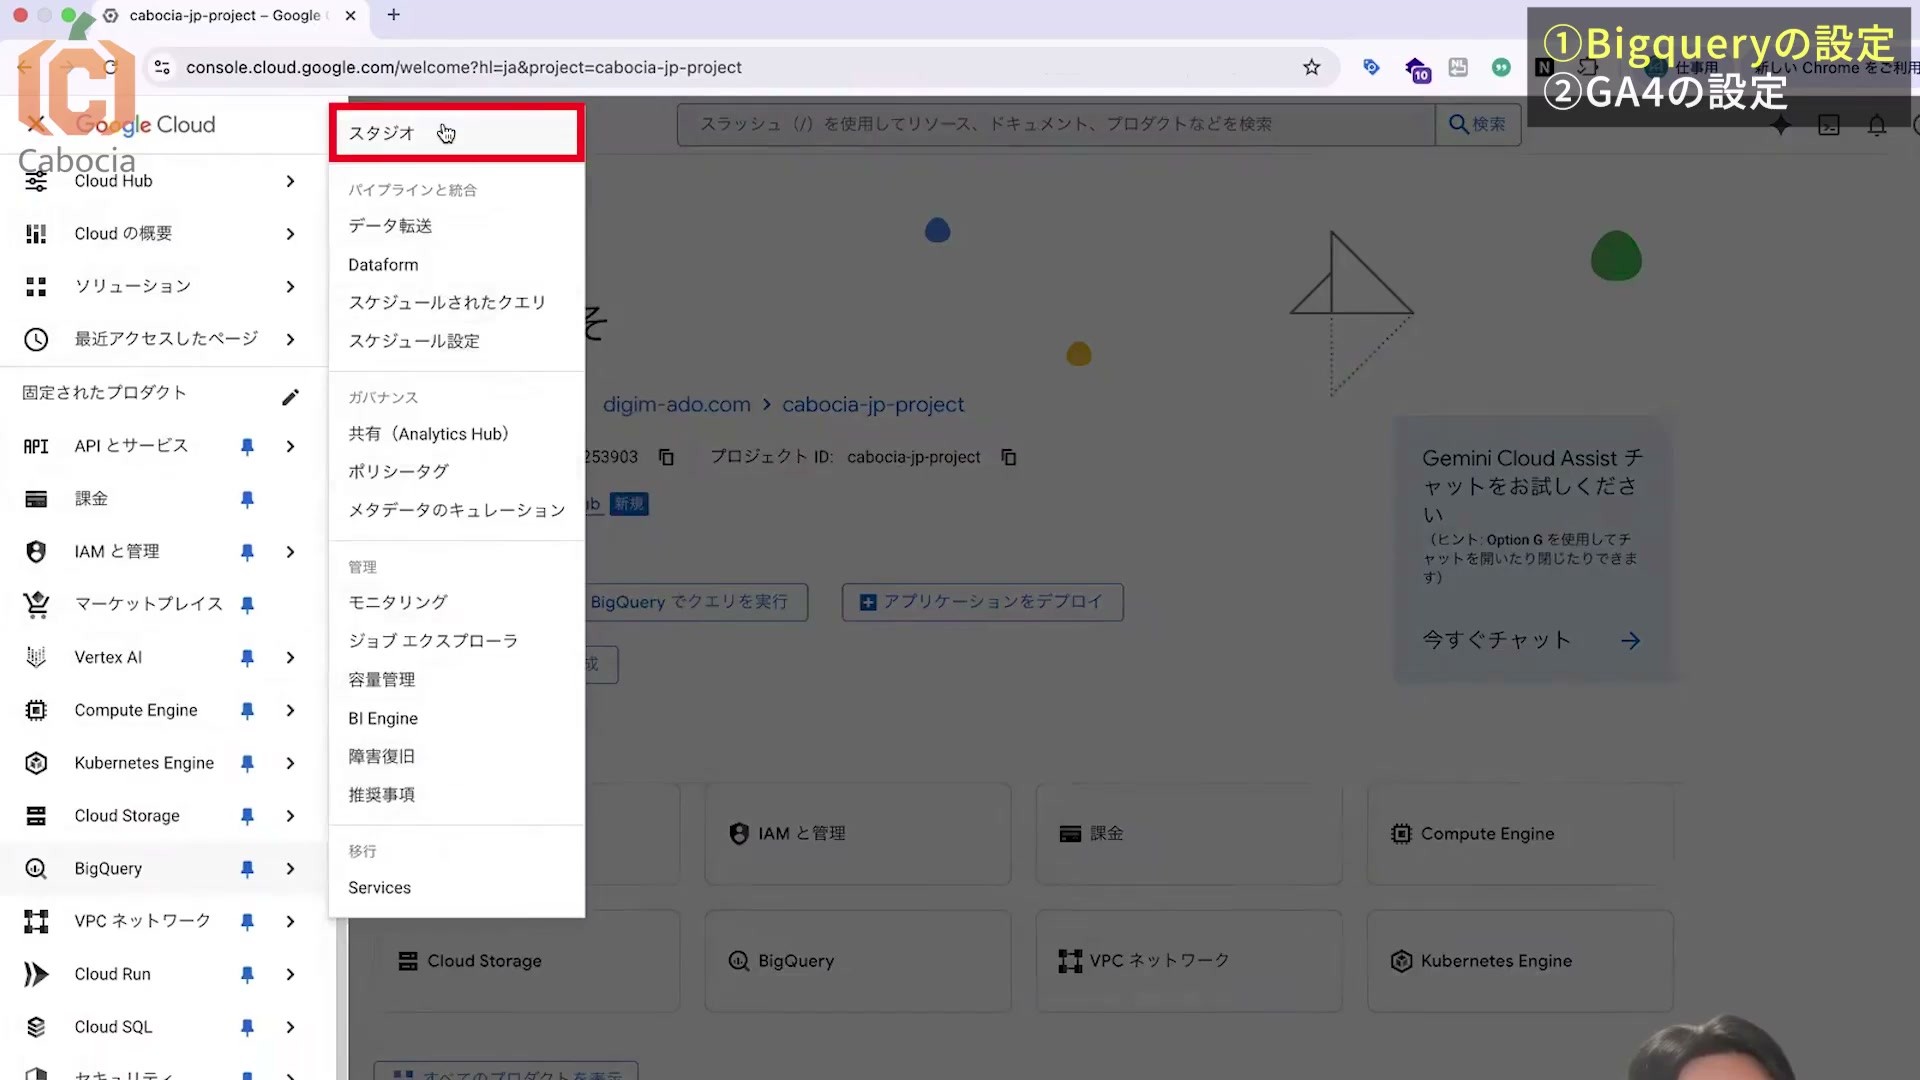Click the Cloud Hub sidebar icon
The image size is (1920, 1080).
[x=36, y=181]
